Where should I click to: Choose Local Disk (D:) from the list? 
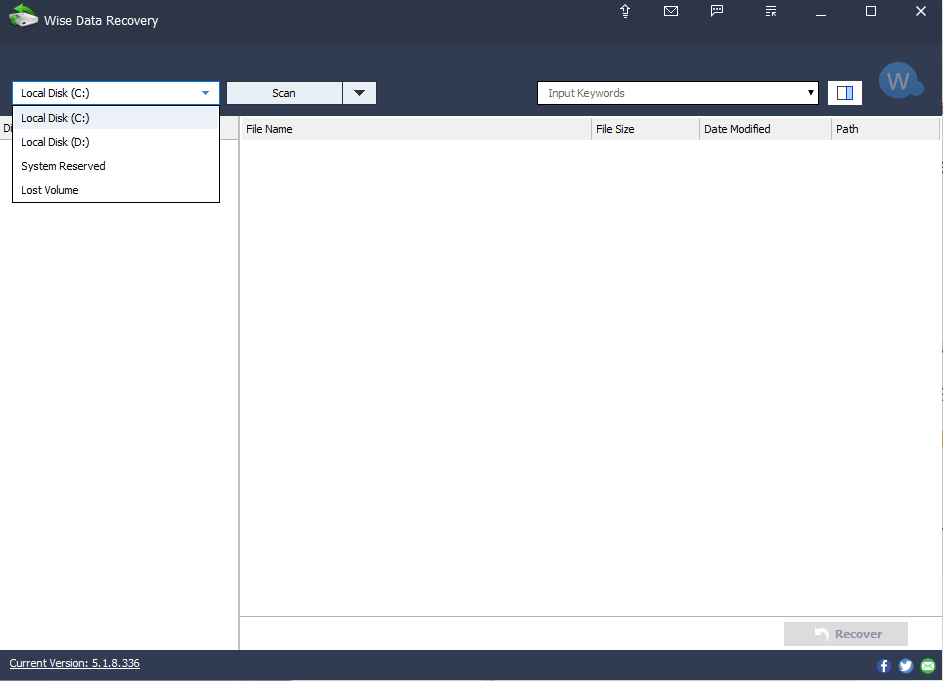tap(116, 142)
